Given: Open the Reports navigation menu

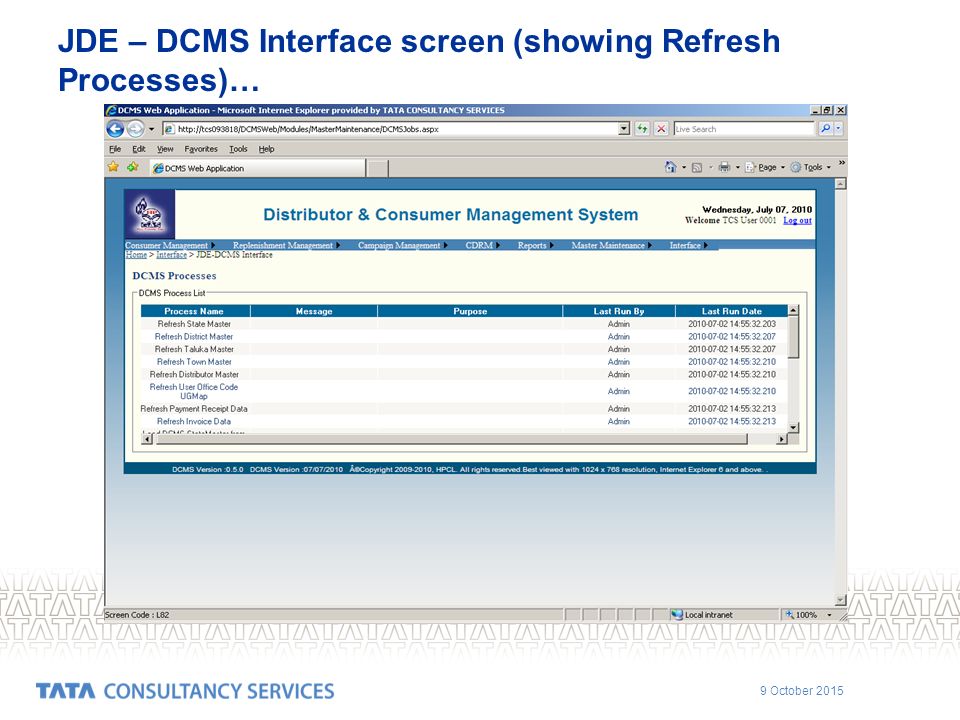Looking at the screenshot, I should coord(535,246).
